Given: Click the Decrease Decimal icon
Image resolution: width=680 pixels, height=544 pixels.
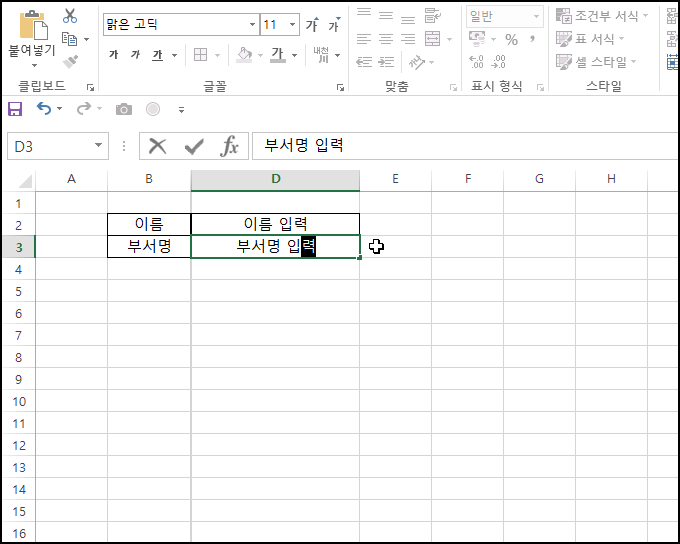Looking at the screenshot, I should tap(498, 62).
